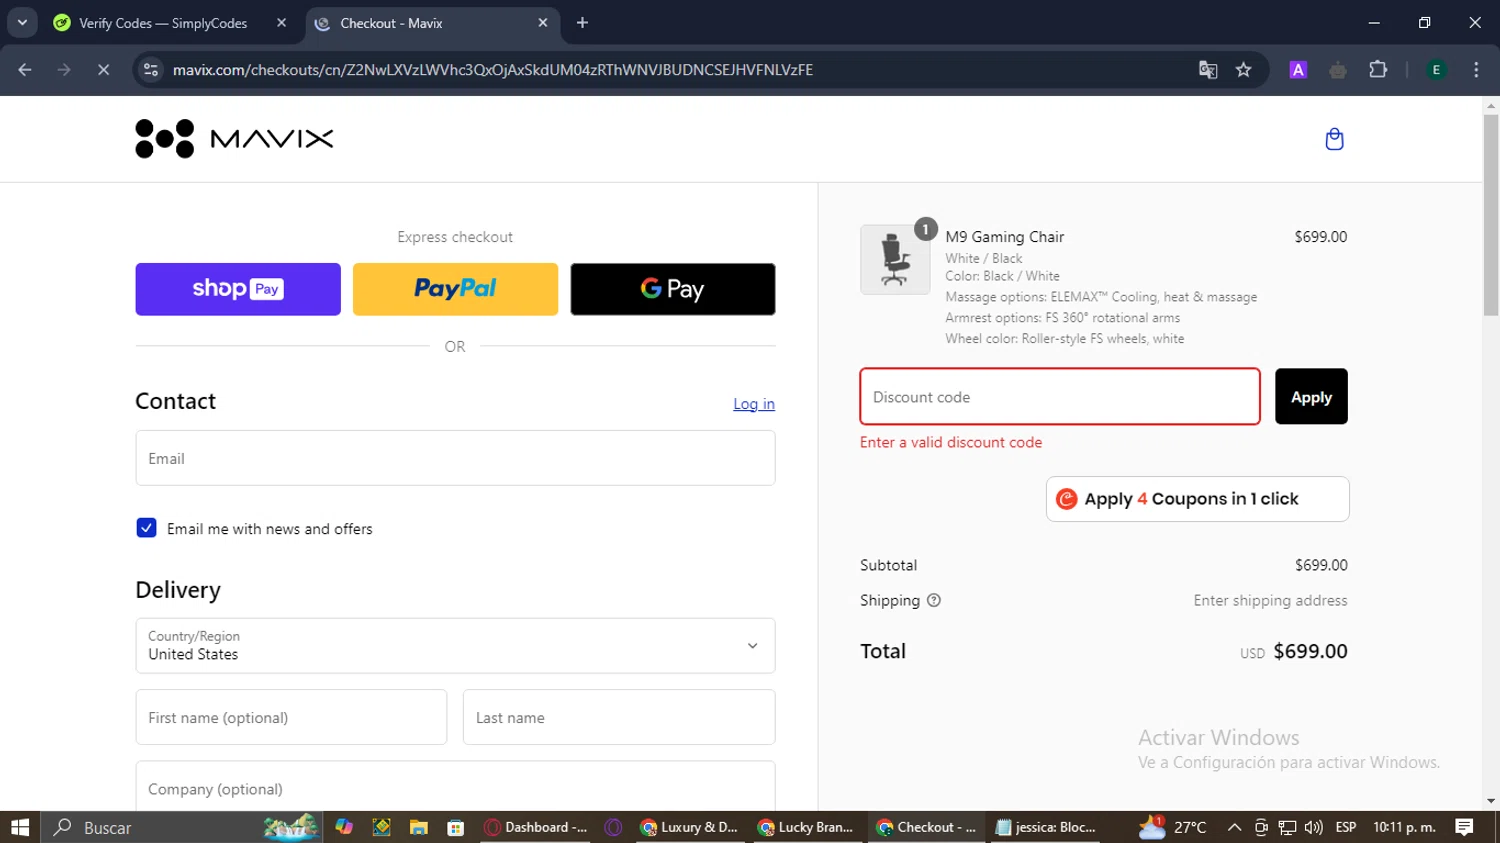Open the tab search dropdown arrow

click(x=22, y=23)
